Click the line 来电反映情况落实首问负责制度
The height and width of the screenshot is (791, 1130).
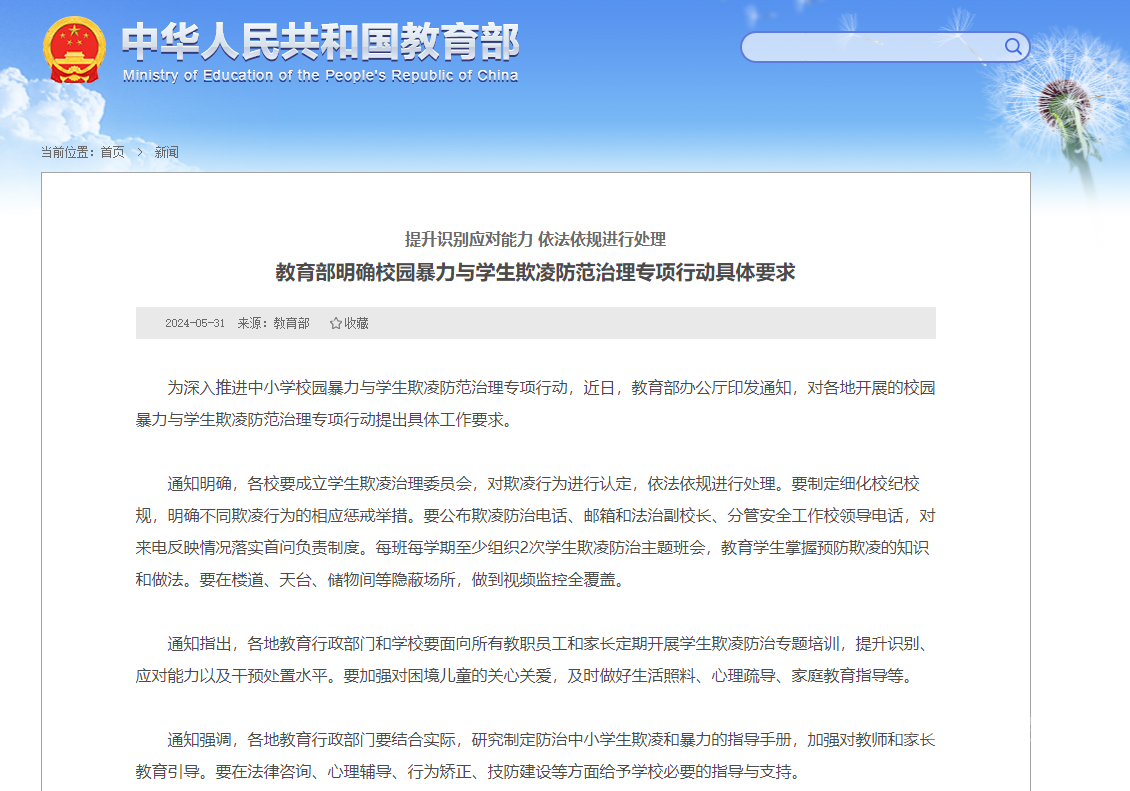pyautogui.click(x=533, y=548)
